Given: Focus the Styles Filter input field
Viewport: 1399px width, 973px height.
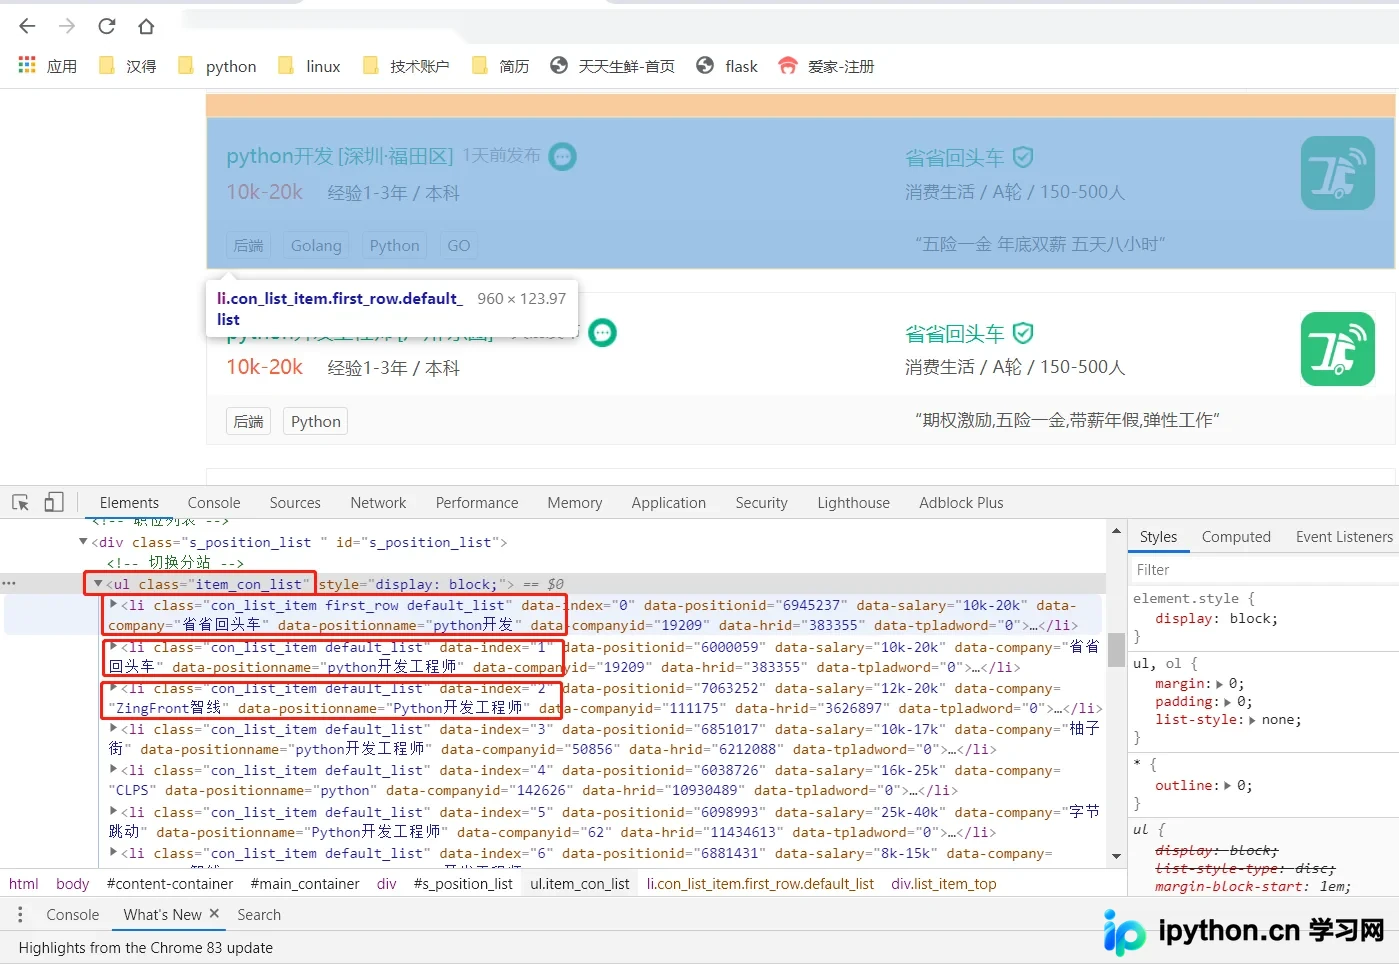Looking at the screenshot, I should pos(1263,569).
